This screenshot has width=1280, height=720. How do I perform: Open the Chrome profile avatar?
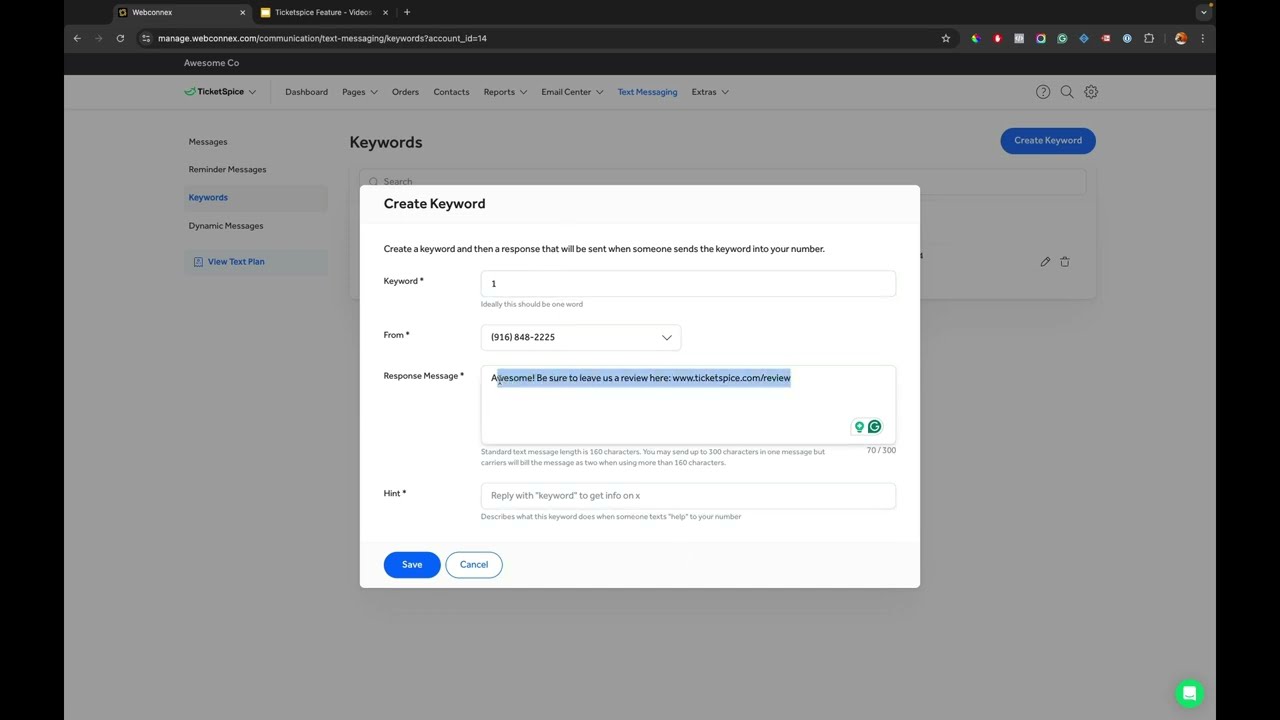pos(1181,38)
